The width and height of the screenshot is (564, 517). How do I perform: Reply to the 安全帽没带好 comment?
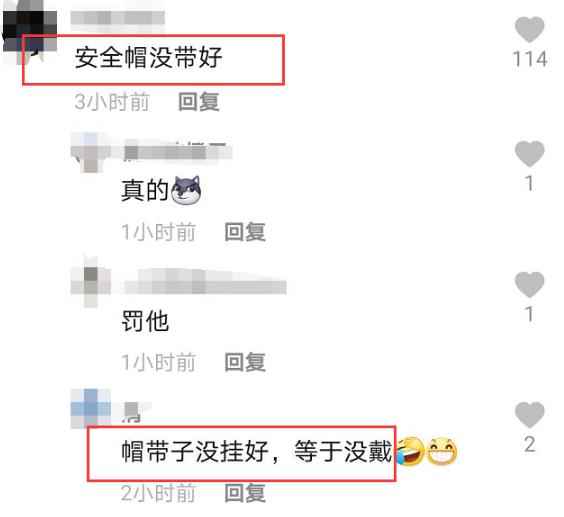tap(199, 102)
